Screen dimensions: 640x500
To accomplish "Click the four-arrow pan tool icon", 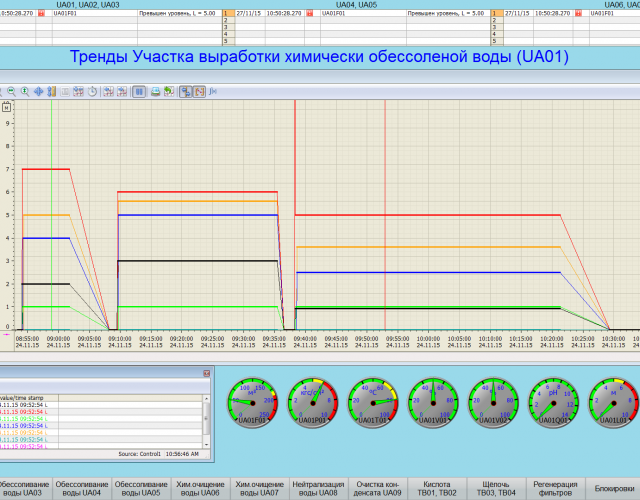I will [x=39, y=91].
